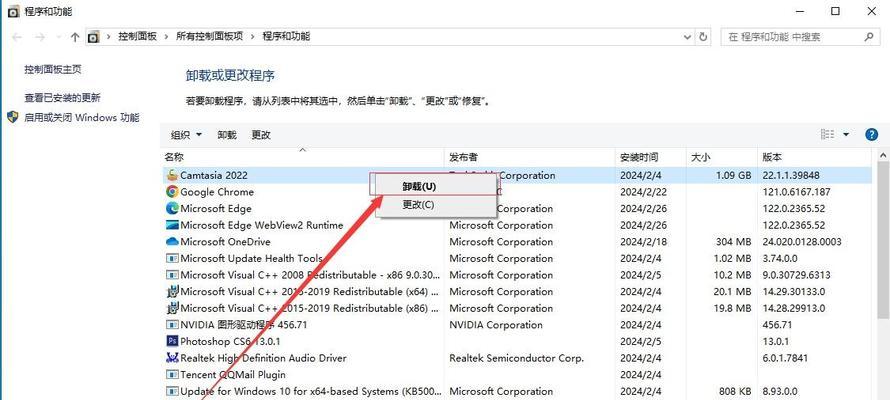The width and height of the screenshot is (890, 400).
Task: Click the Visual C++ 2008 Redistributable icon
Action: [x=172, y=275]
